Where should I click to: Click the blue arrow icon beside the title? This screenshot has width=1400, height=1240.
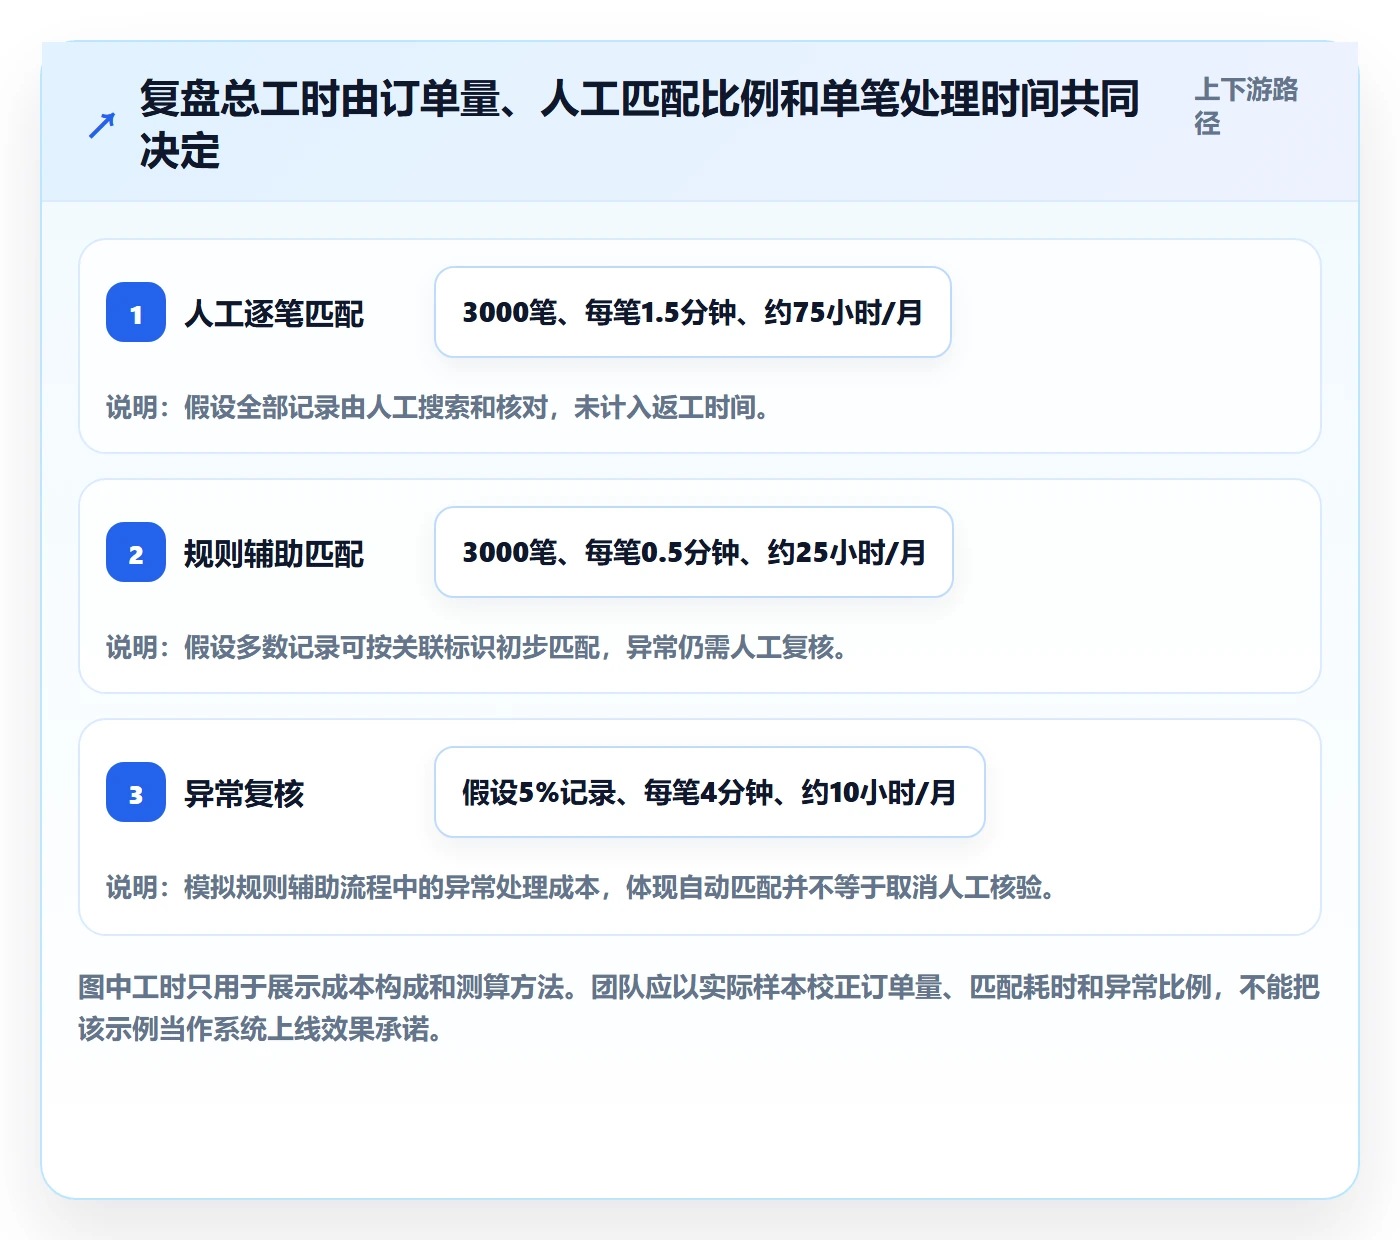(102, 125)
